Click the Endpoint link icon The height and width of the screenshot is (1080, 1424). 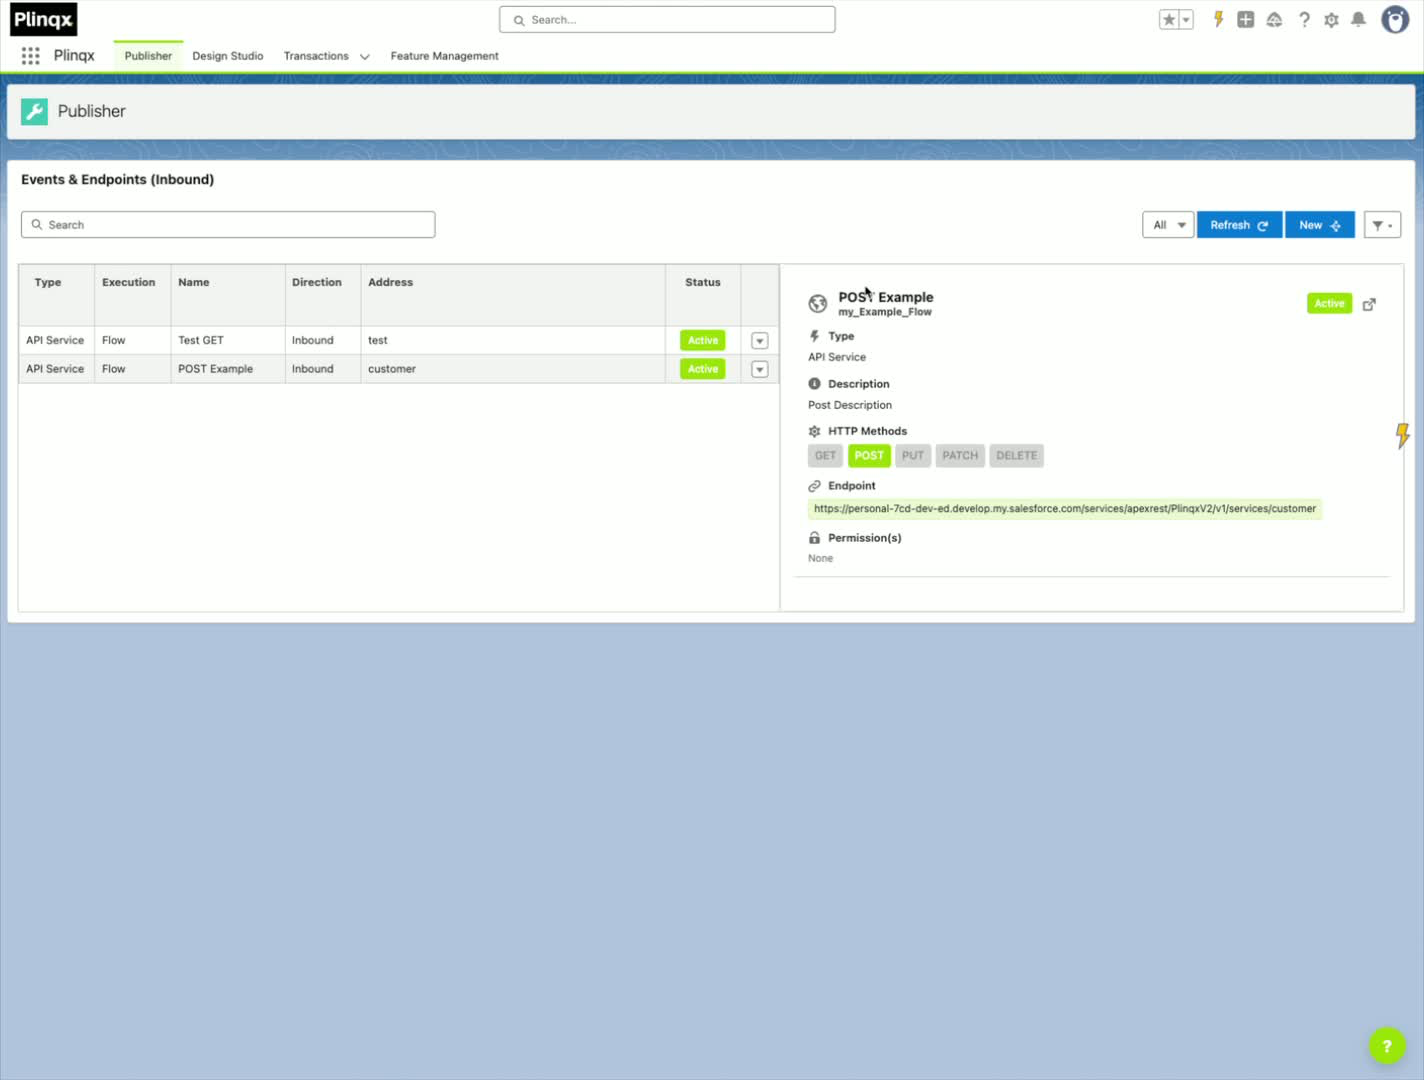click(x=814, y=486)
